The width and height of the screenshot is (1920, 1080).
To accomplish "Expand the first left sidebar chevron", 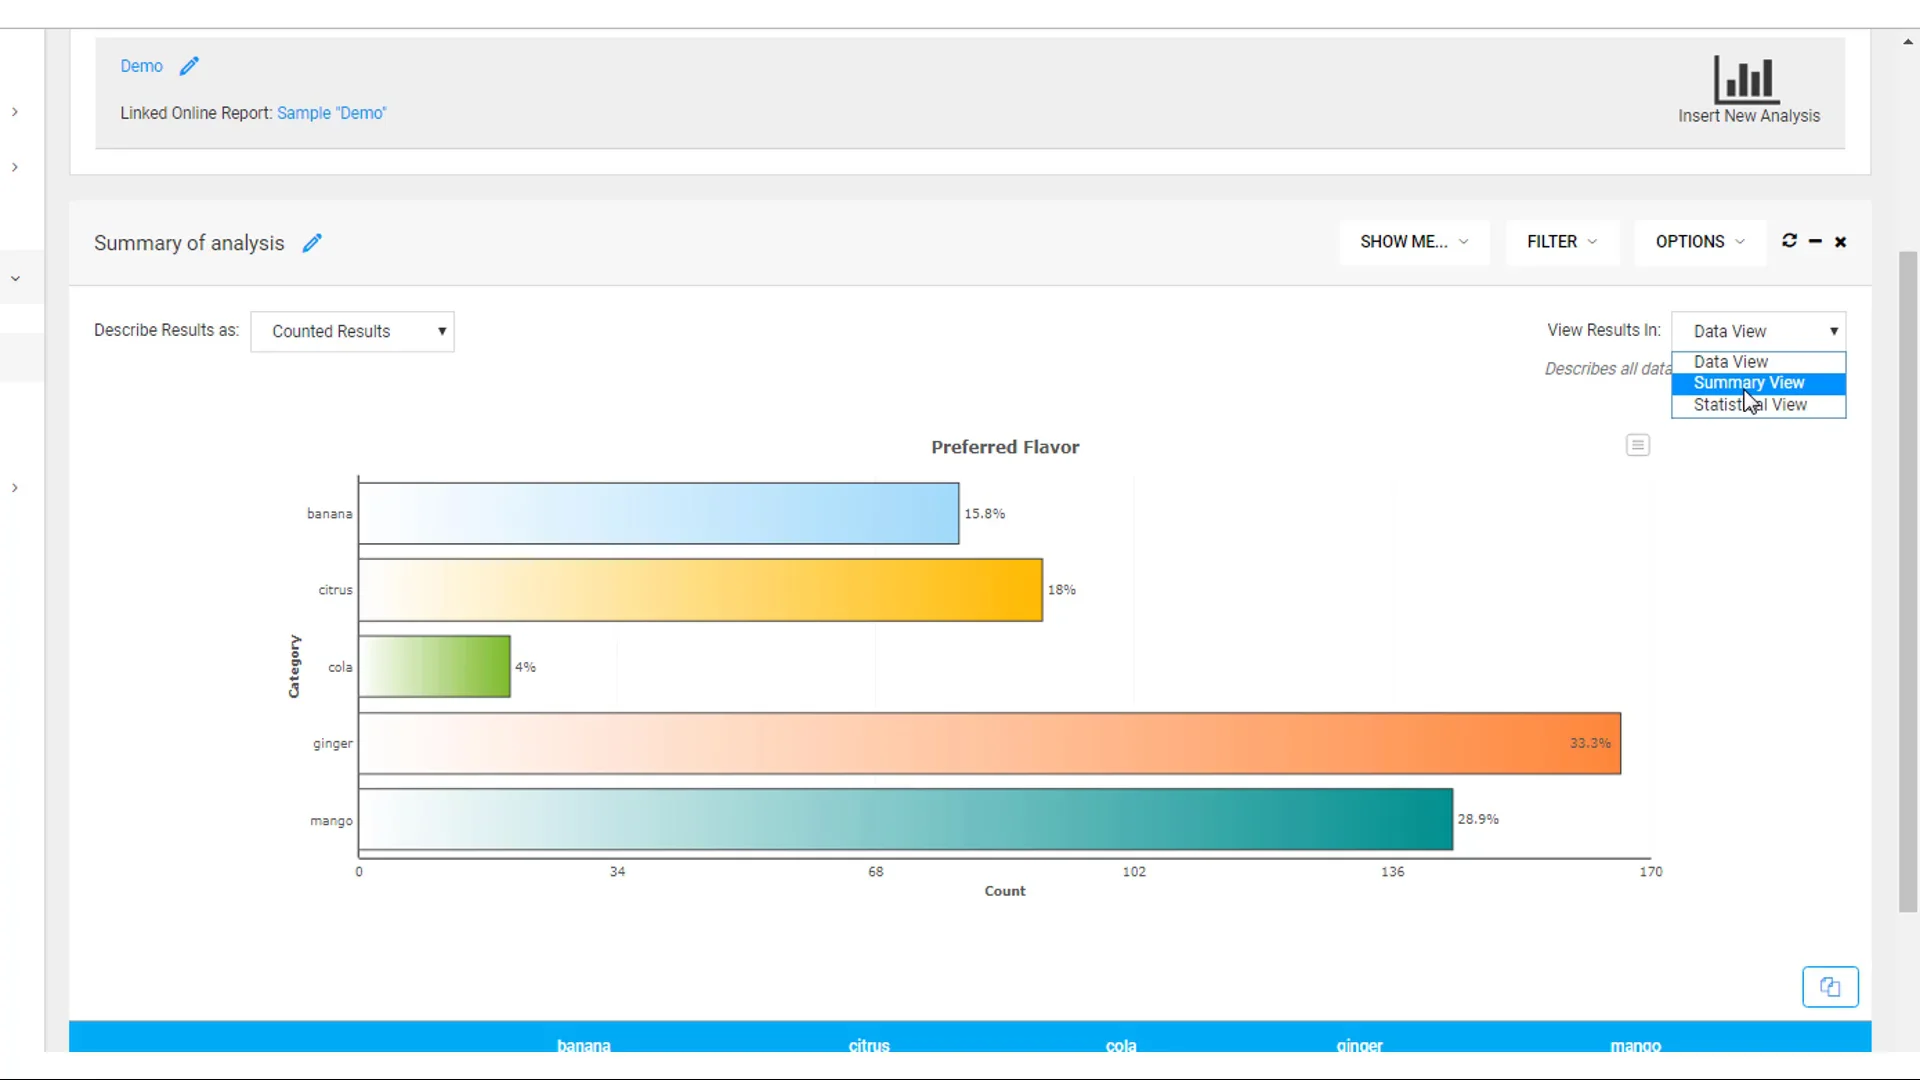I will 15,112.
